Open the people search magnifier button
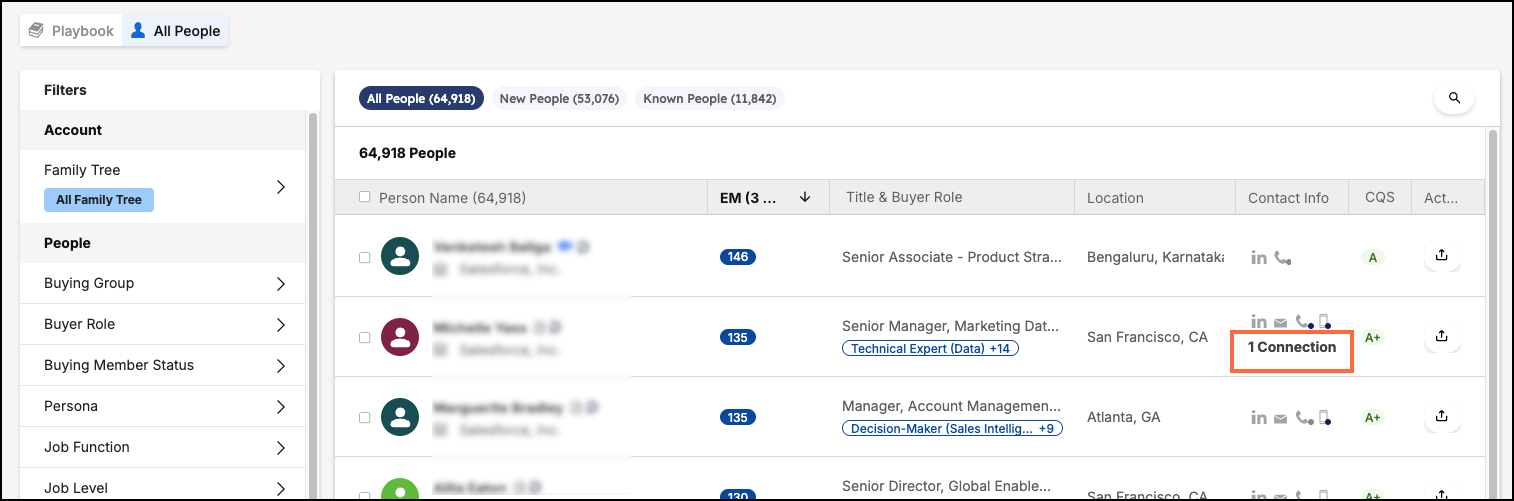Screen dimensions: 1514x501 point(1454,98)
